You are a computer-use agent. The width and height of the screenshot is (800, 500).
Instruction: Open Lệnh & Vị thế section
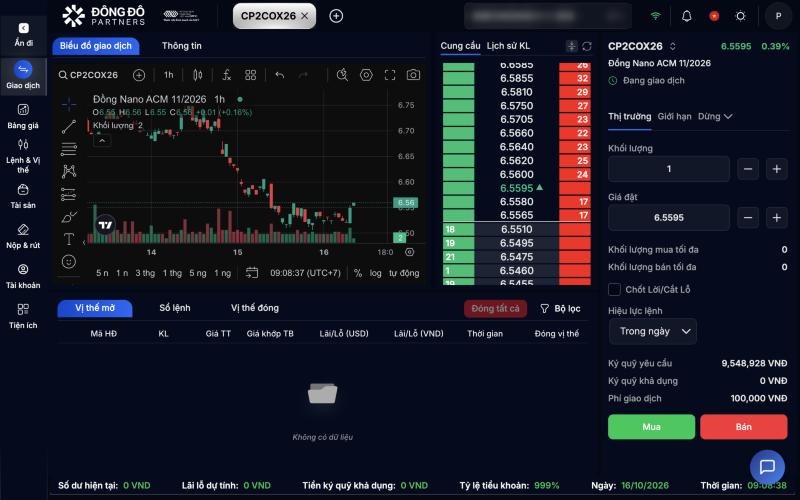[x=23, y=156]
